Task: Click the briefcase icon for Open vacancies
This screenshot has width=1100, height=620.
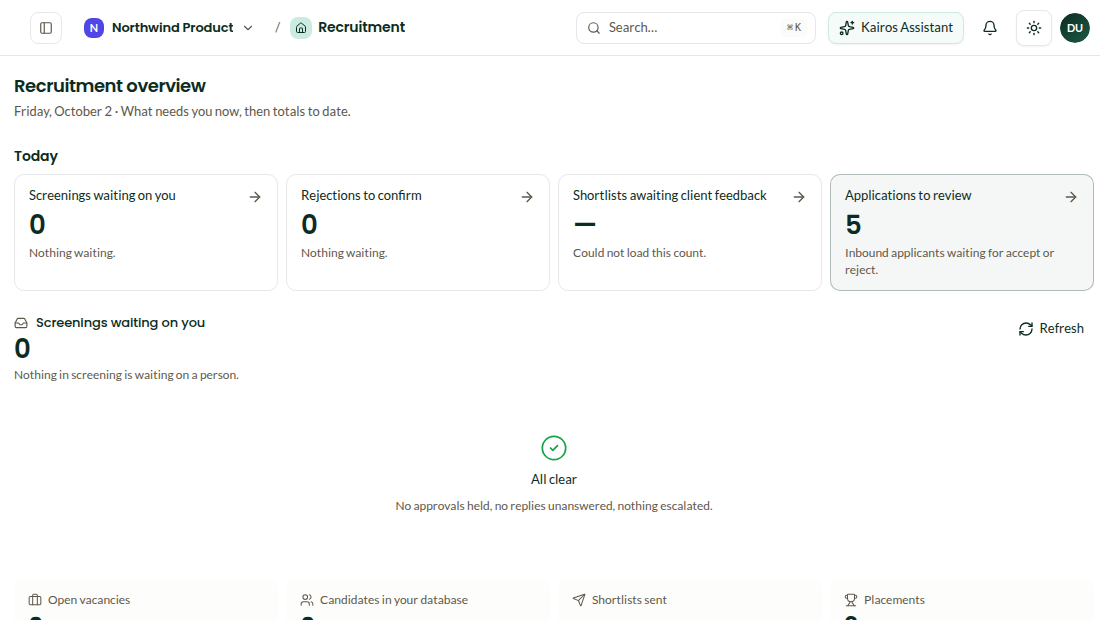Action: click(x=35, y=600)
